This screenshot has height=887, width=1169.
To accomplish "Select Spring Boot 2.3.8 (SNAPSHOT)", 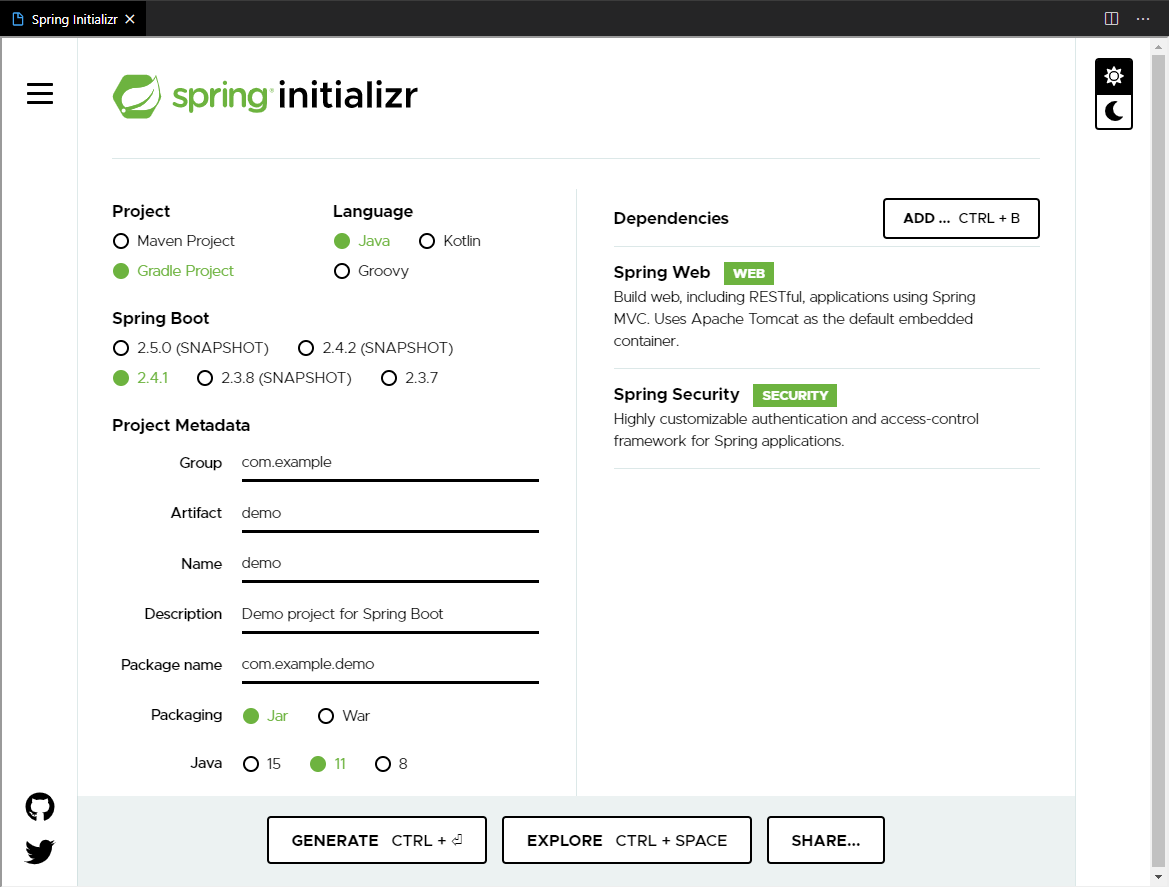I will (x=274, y=378).
